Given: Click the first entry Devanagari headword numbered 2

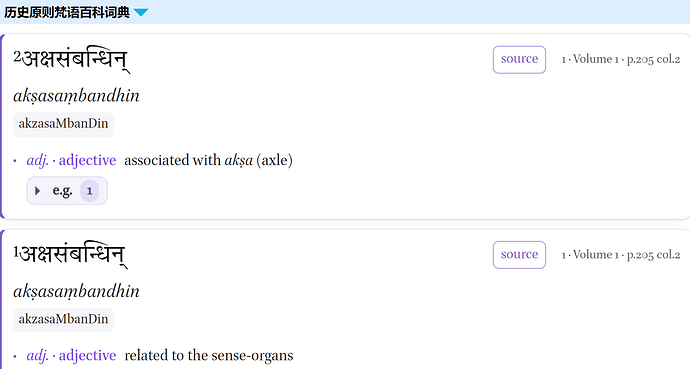Looking at the screenshot, I should click(x=71, y=60).
